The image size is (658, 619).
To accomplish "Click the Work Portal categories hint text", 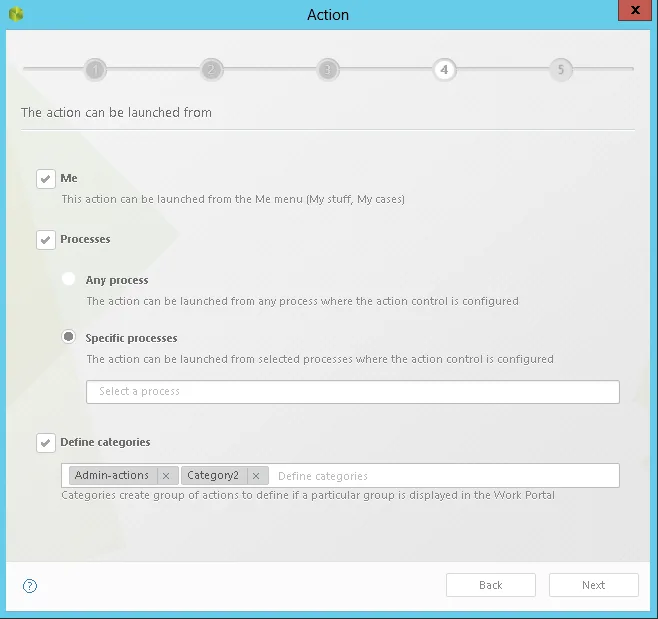I will [x=308, y=495].
